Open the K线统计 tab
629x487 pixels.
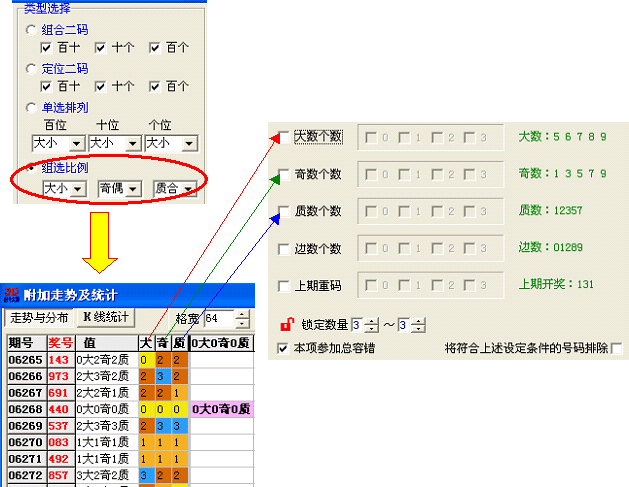tap(106, 319)
